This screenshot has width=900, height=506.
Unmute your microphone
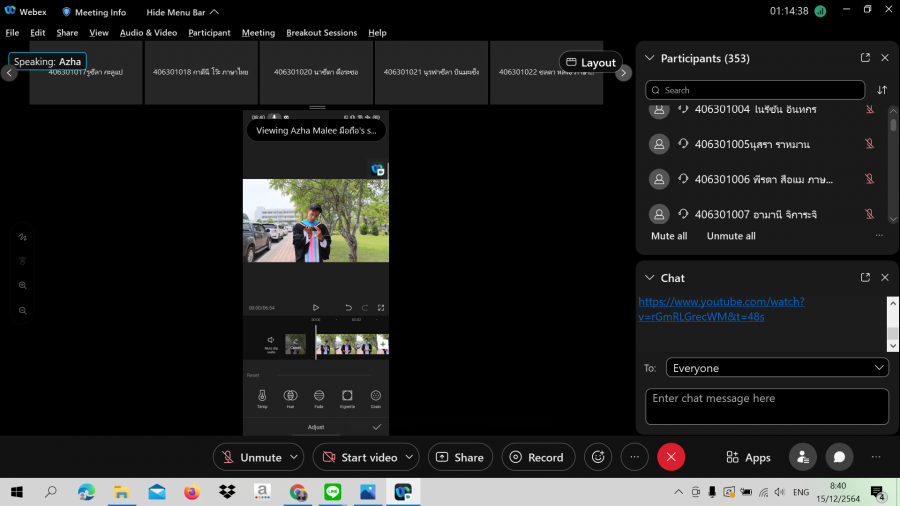(251, 457)
